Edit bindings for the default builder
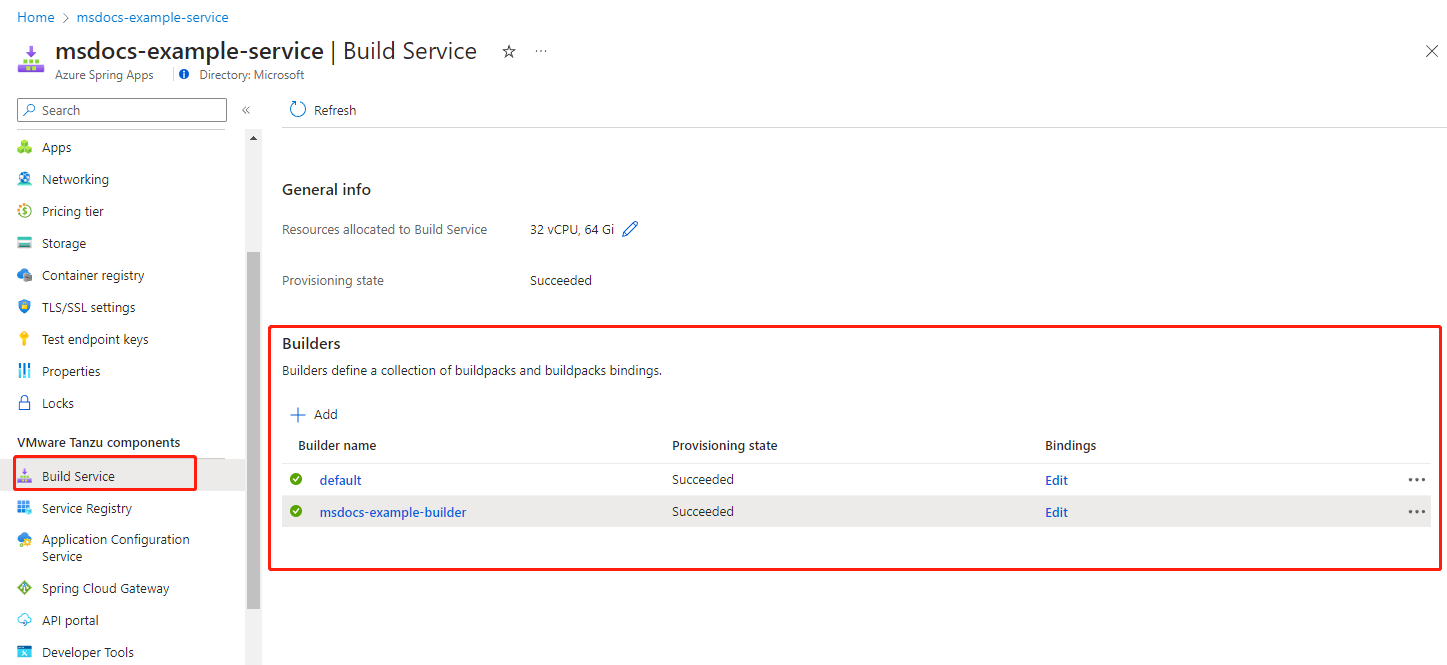The height and width of the screenshot is (665, 1447). pyautogui.click(x=1056, y=481)
